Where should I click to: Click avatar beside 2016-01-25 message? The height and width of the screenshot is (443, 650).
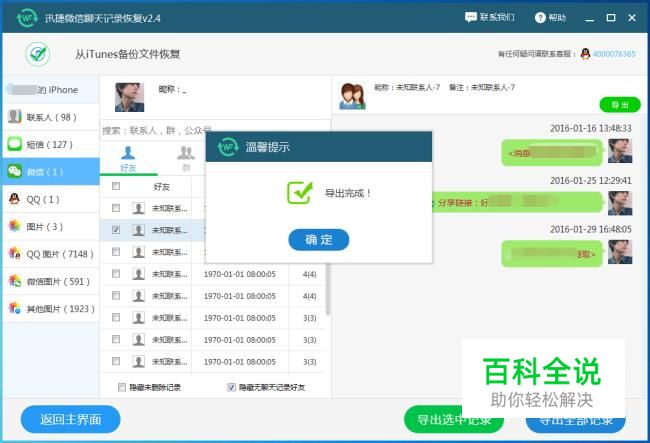tap(620, 203)
